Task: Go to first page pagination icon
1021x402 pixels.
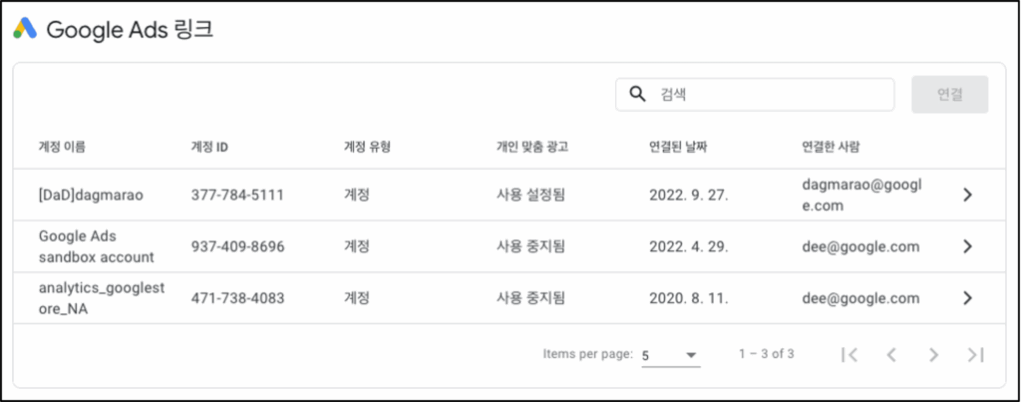Action: tap(849, 354)
